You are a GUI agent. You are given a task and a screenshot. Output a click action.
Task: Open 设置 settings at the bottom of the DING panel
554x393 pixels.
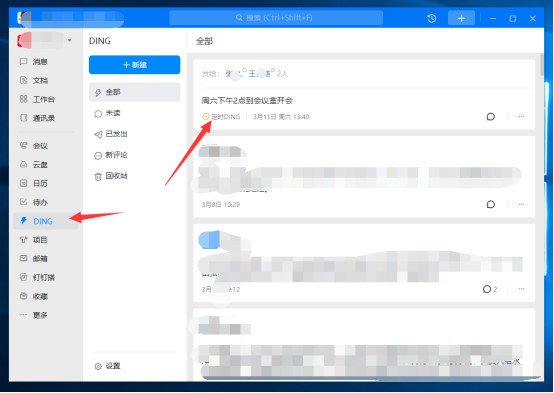pos(108,366)
